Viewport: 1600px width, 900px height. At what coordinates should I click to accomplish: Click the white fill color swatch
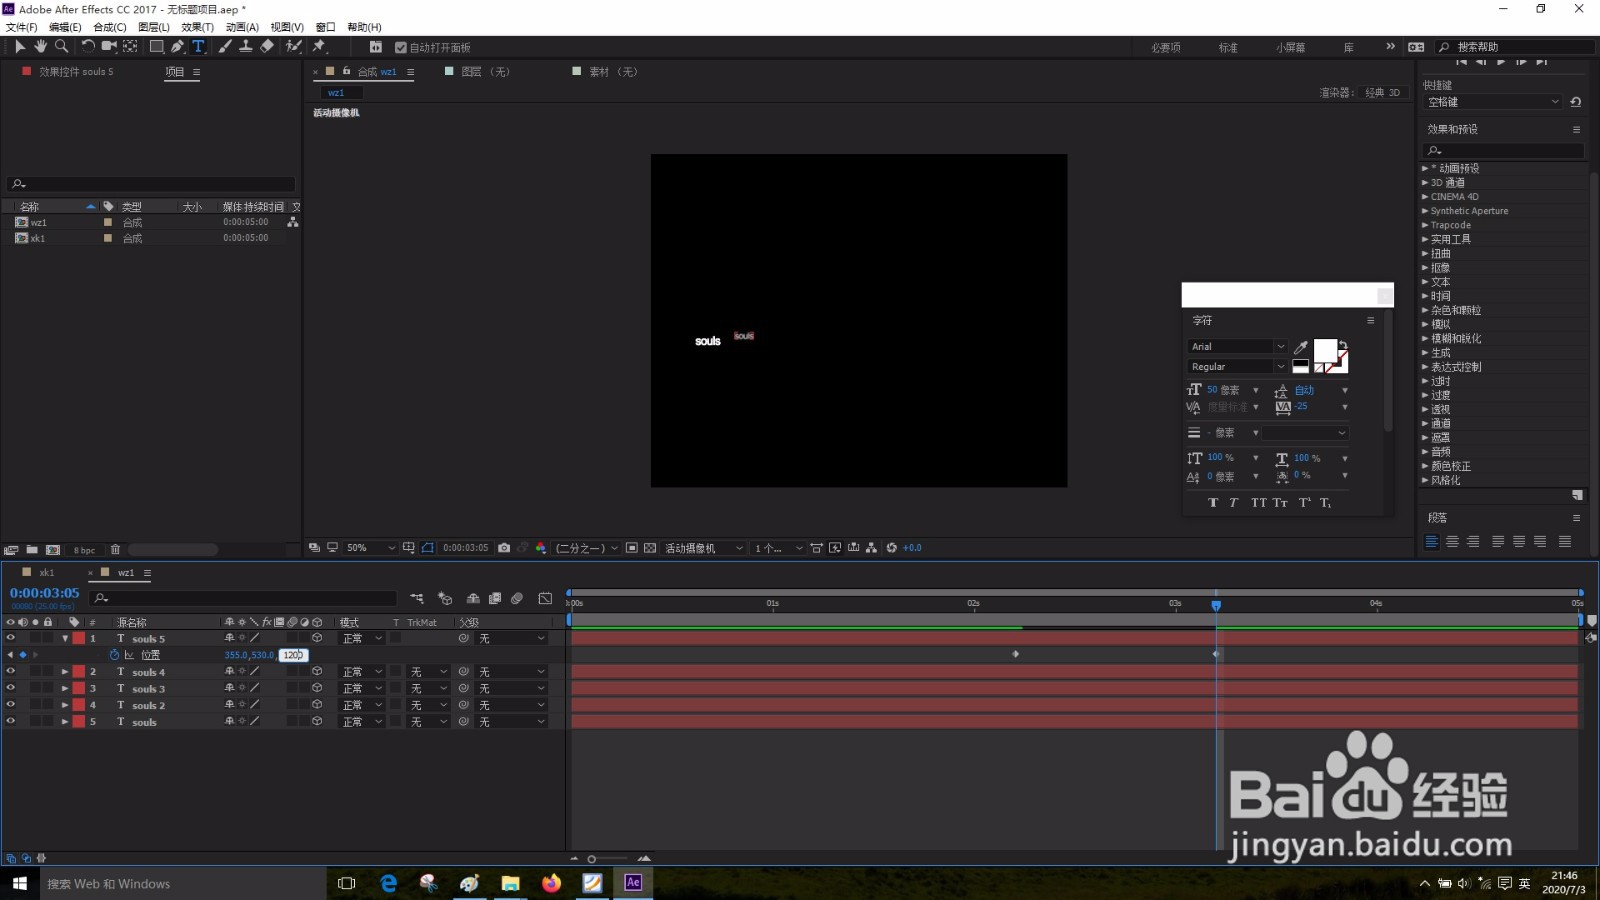point(1325,350)
